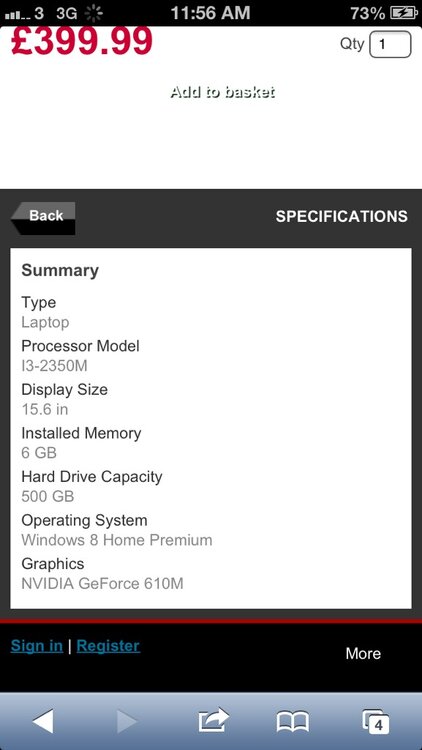Select the Windows 8 Home Premium value
Image resolution: width=422 pixels, height=750 pixels.
coord(117,540)
